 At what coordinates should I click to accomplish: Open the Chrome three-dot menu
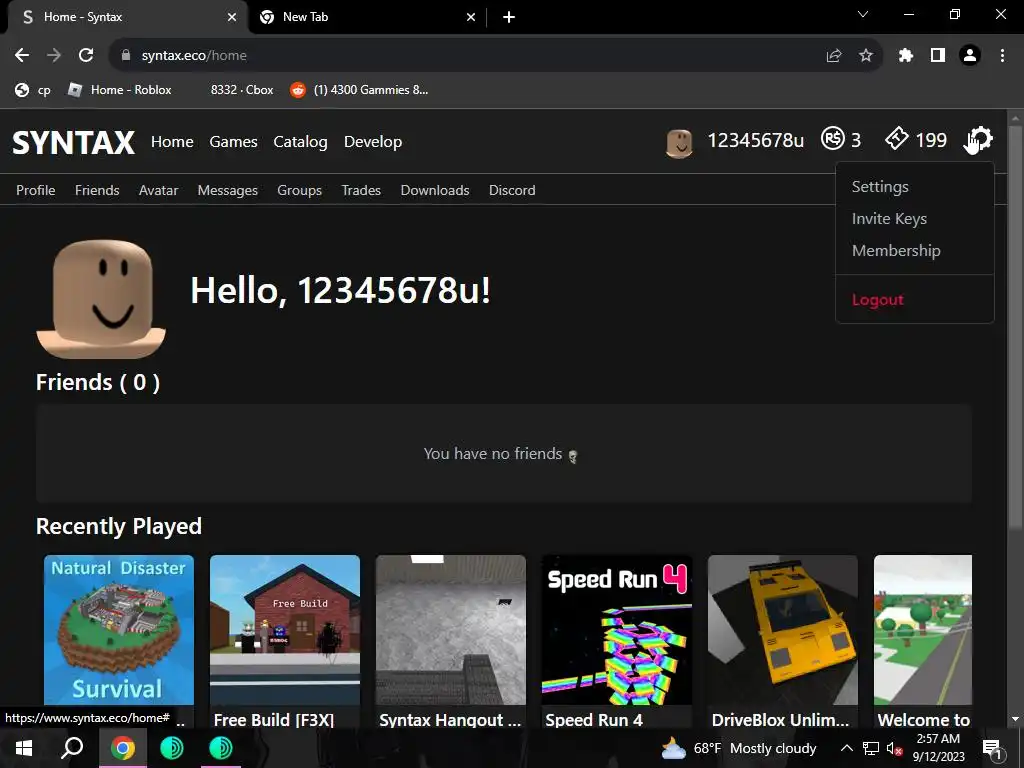[x=1002, y=56]
